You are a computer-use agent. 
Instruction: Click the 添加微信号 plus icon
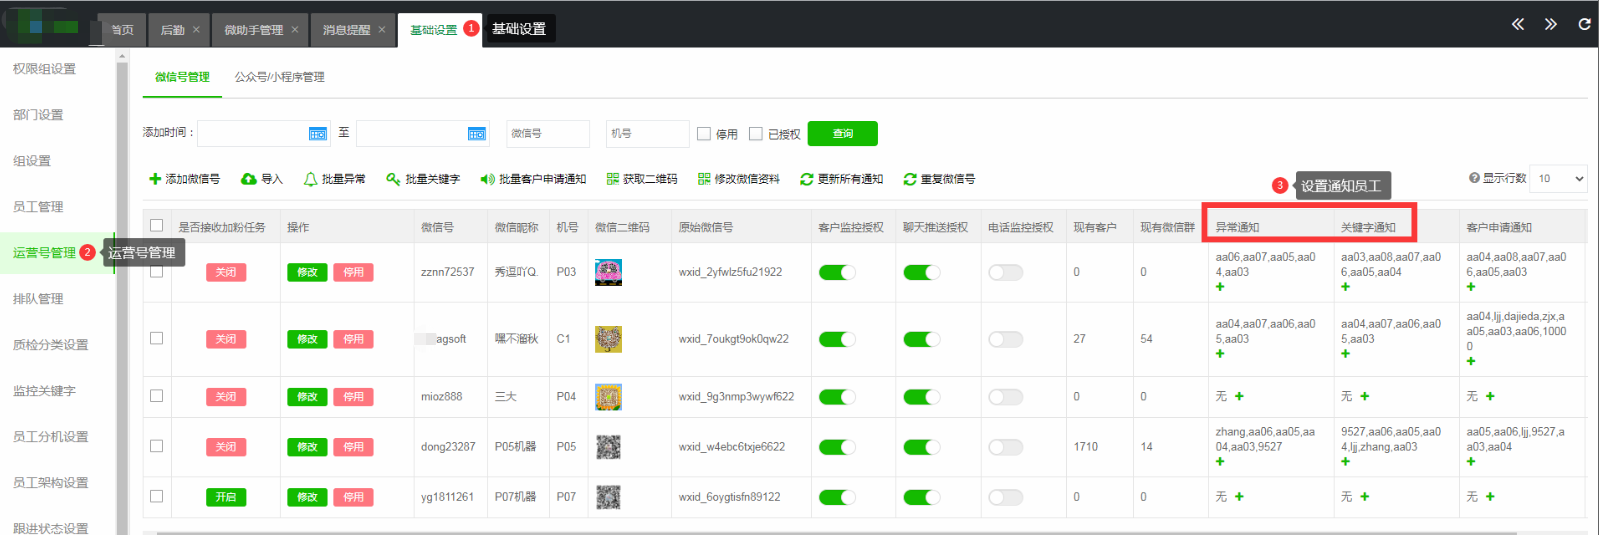point(155,179)
